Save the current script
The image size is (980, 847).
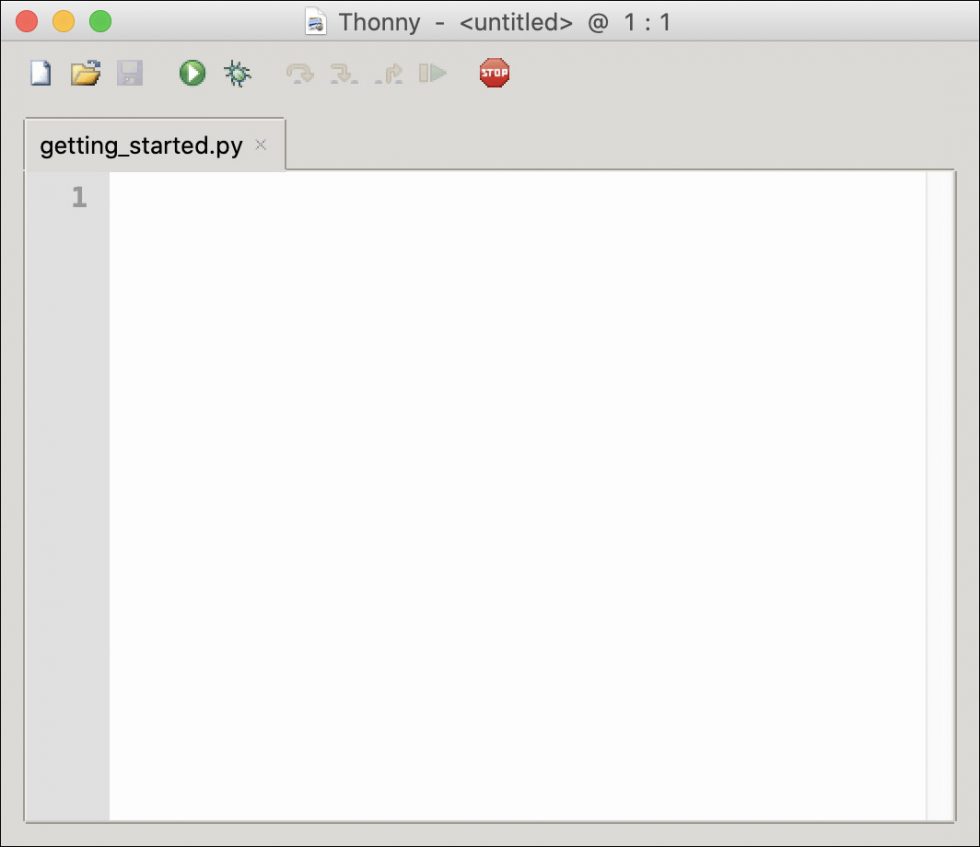tap(129, 72)
